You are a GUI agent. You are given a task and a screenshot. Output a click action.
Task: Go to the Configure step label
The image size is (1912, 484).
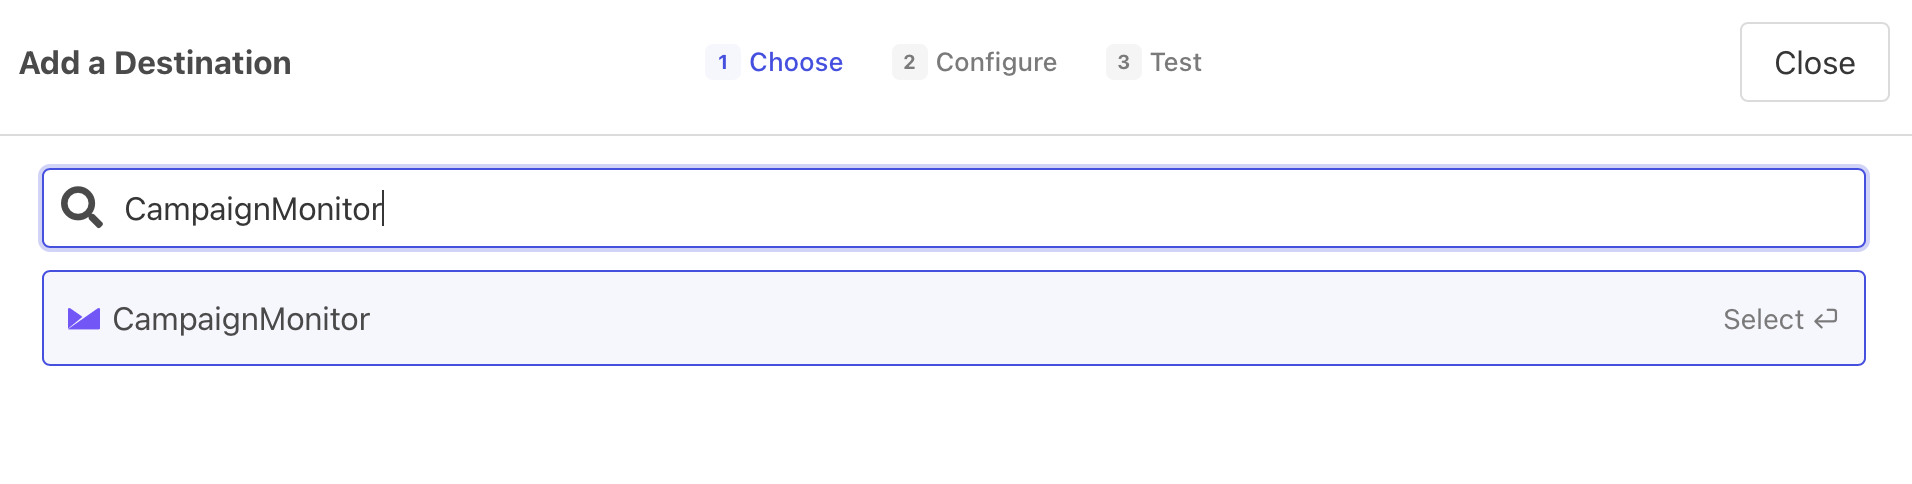(x=996, y=62)
